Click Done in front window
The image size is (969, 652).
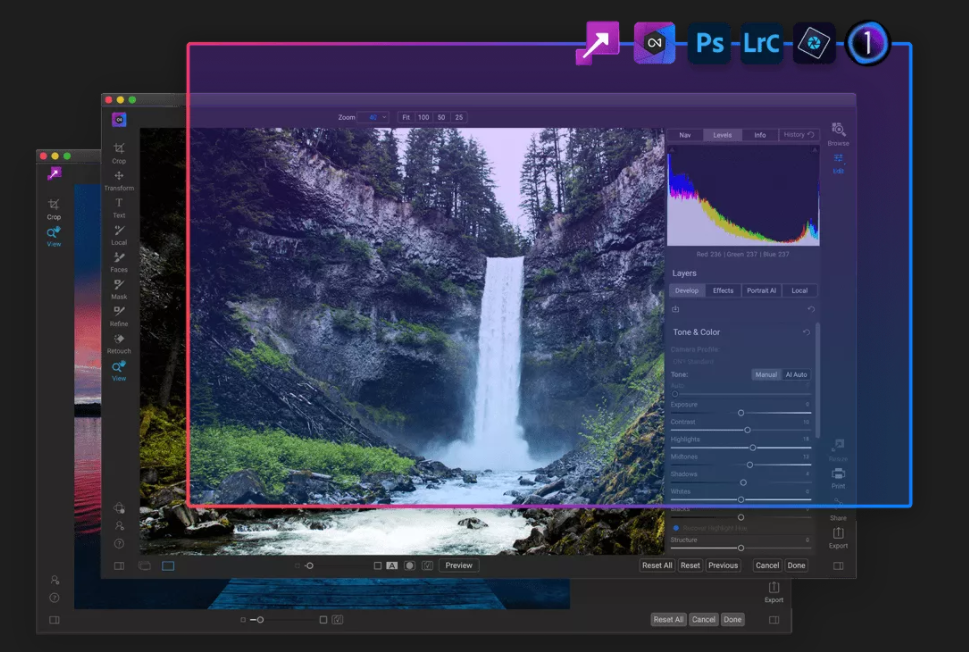pyautogui.click(x=797, y=565)
